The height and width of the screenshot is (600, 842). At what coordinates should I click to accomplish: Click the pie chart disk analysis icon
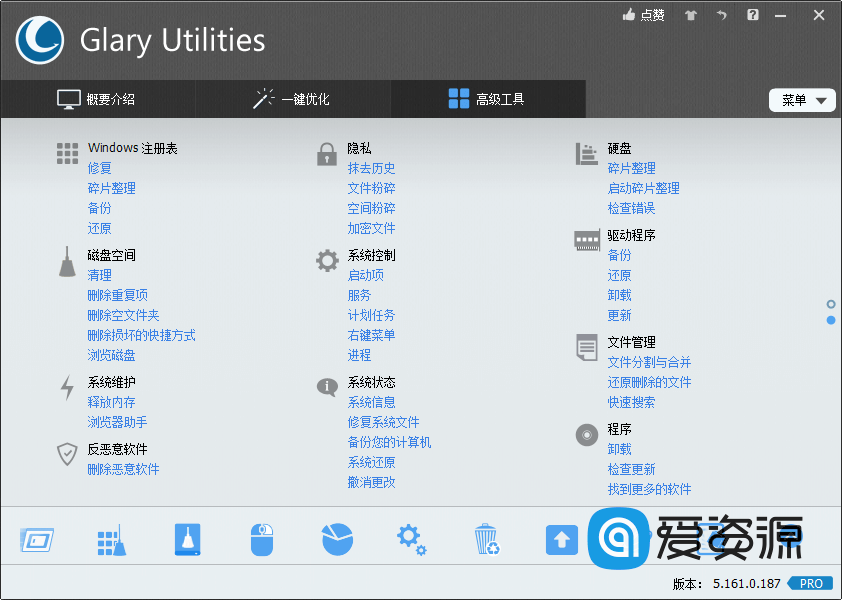click(336, 540)
